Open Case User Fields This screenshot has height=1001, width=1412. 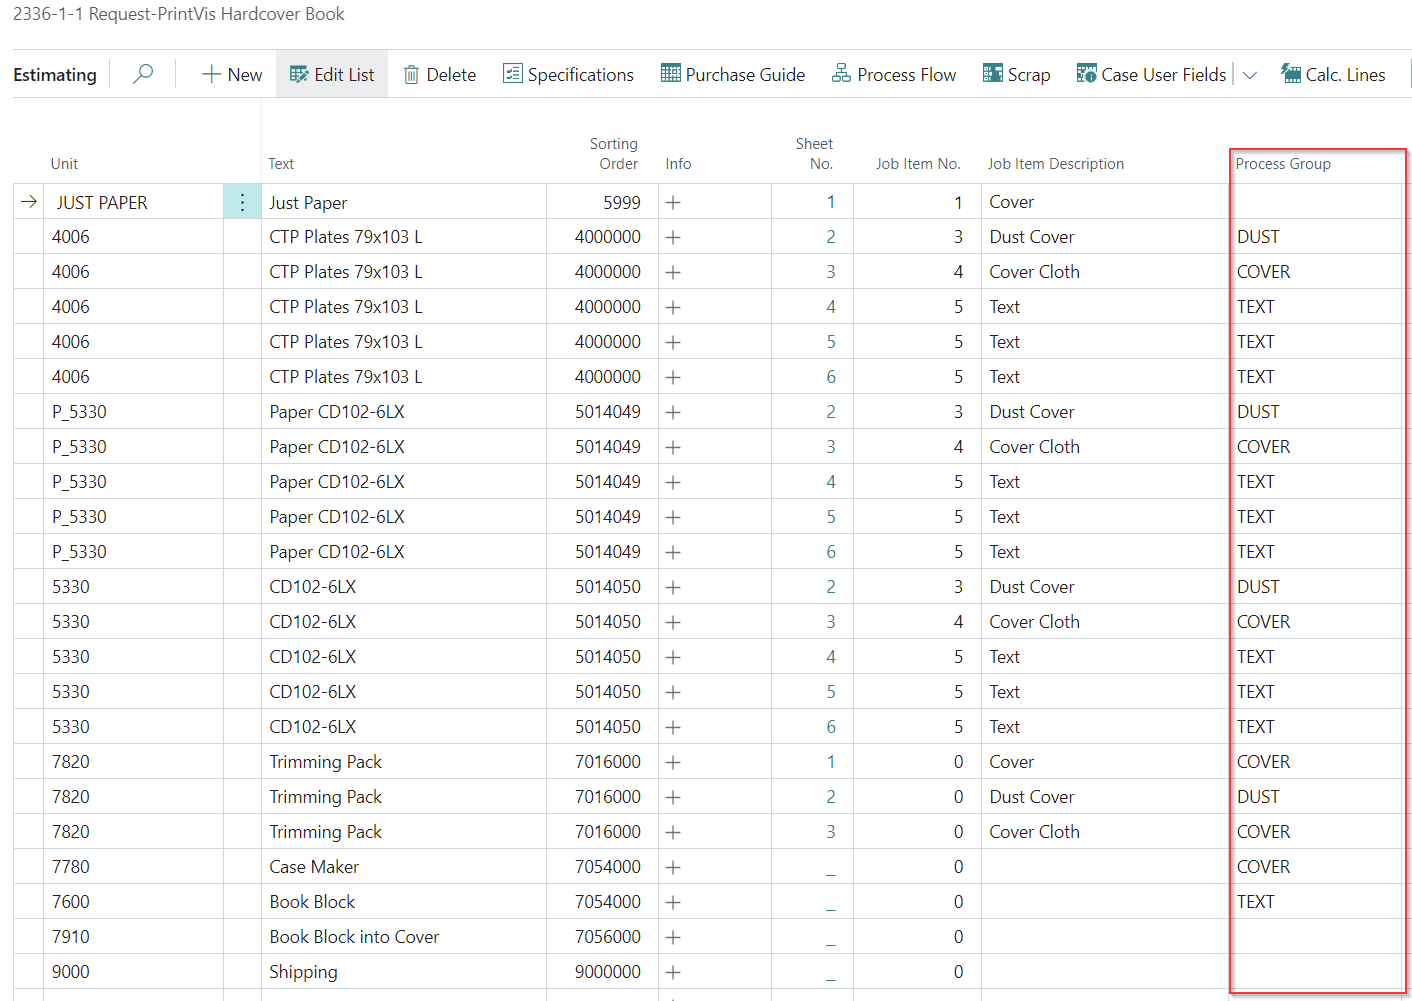[1151, 74]
